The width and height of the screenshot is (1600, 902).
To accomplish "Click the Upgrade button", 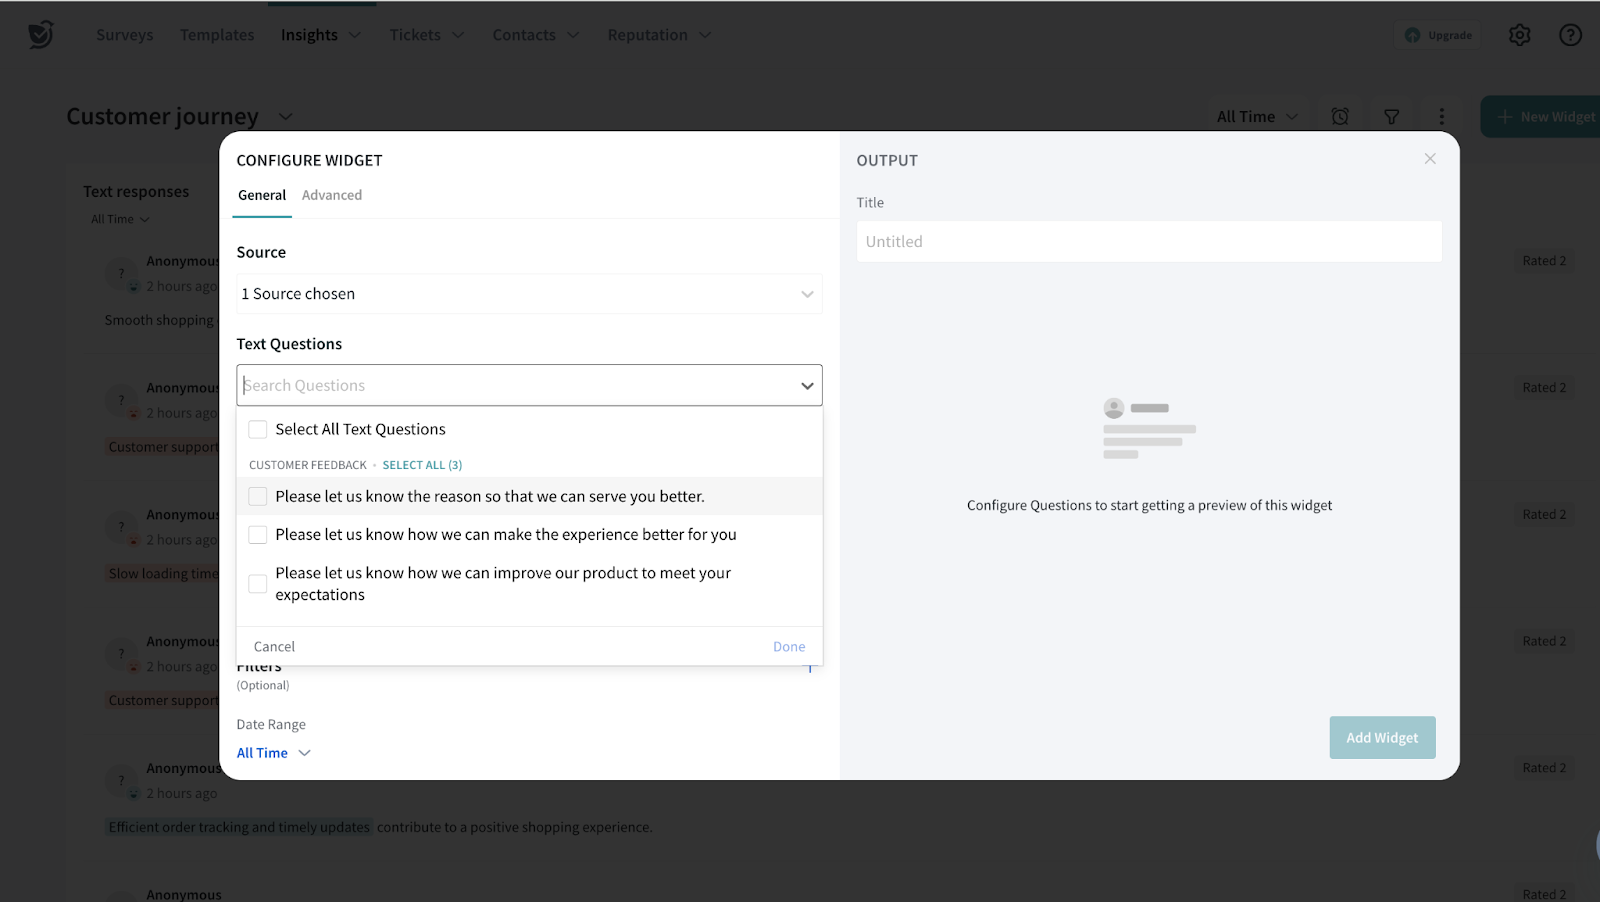I will [1438, 35].
